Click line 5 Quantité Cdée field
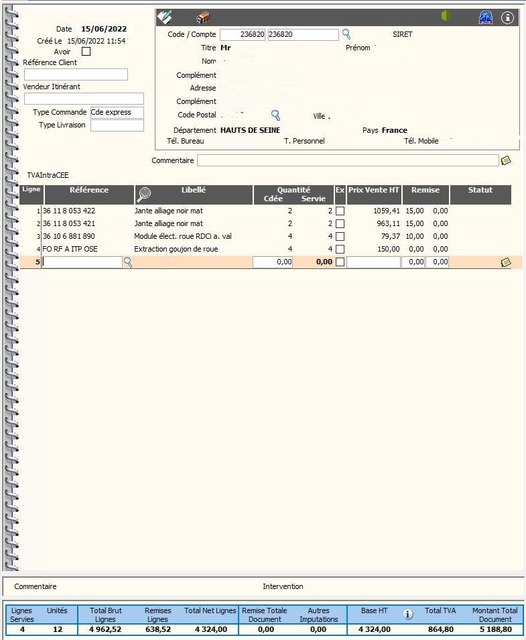The image size is (526, 640). [273, 262]
